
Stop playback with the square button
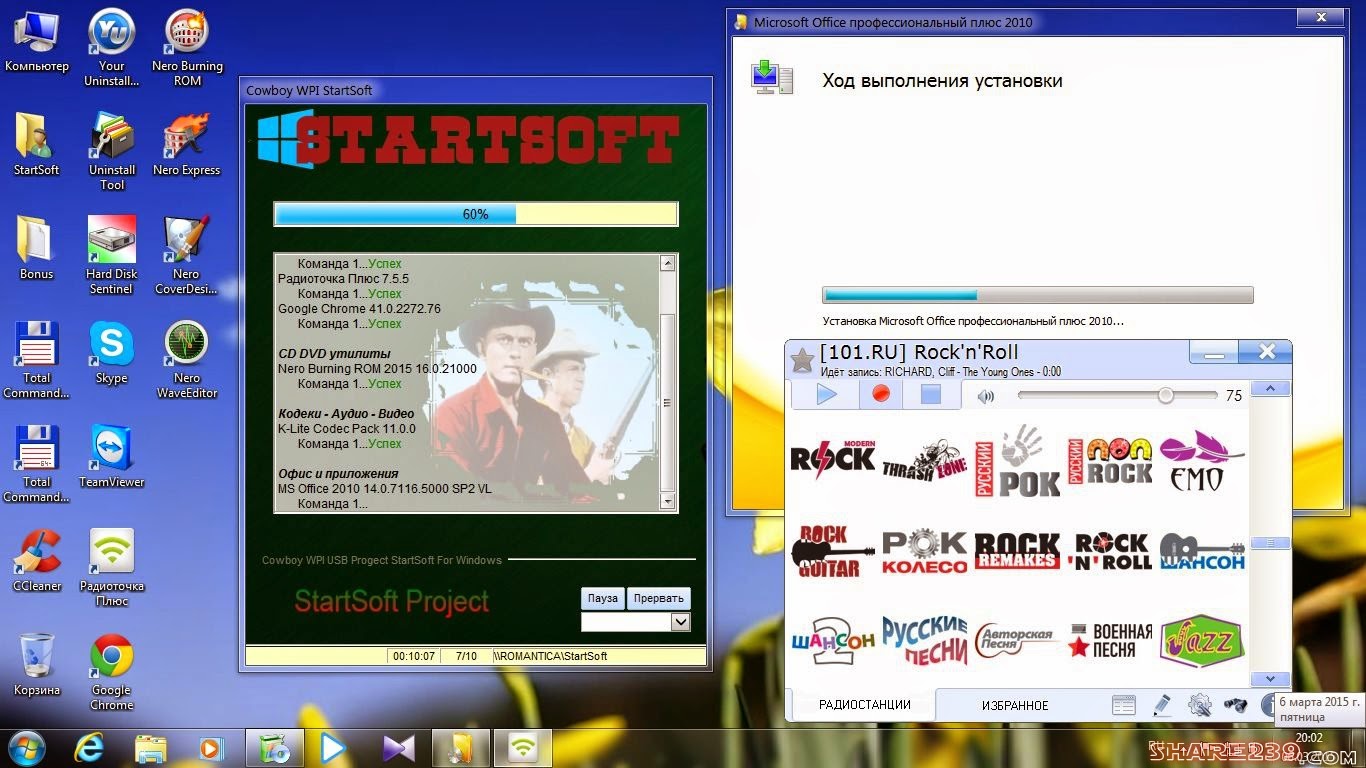coord(931,394)
